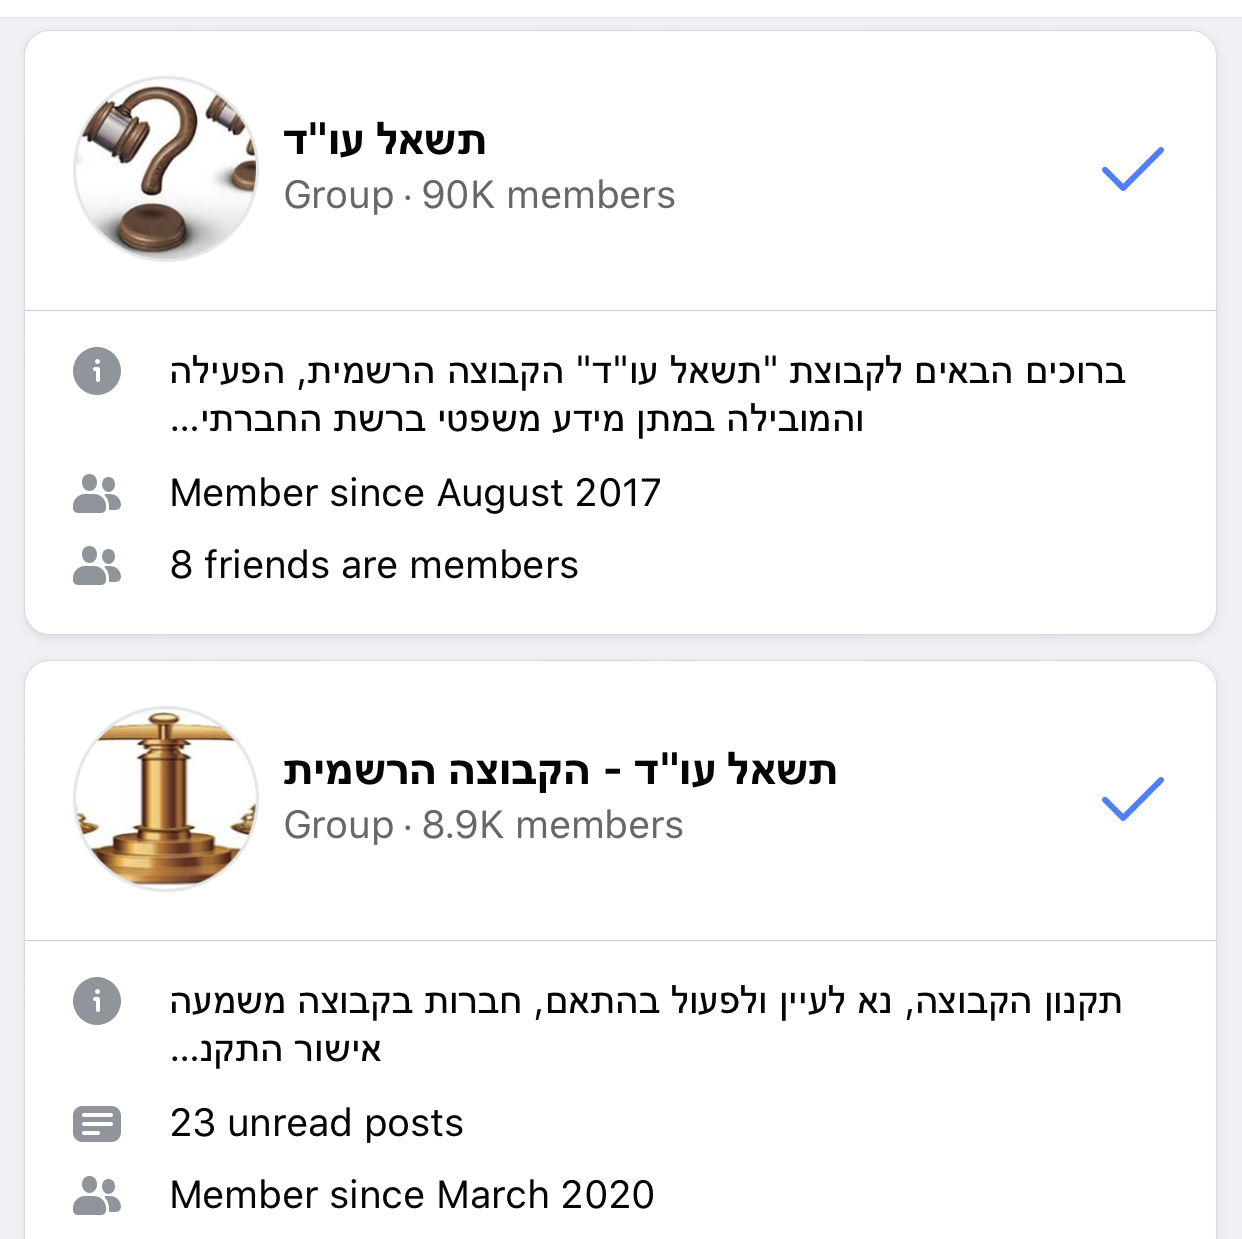The width and height of the screenshot is (1242, 1239).
Task: Open the '8 friends are members' link
Action: click(x=374, y=566)
